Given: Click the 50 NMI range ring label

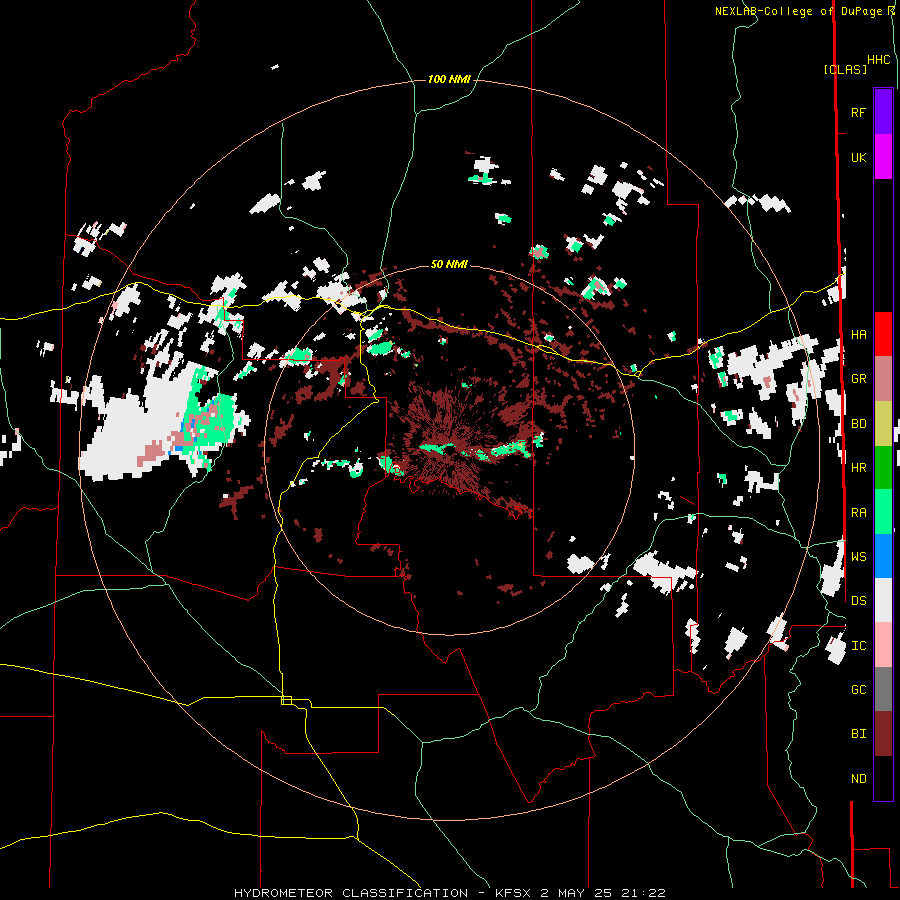Looking at the screenshot, I should 449,264.
